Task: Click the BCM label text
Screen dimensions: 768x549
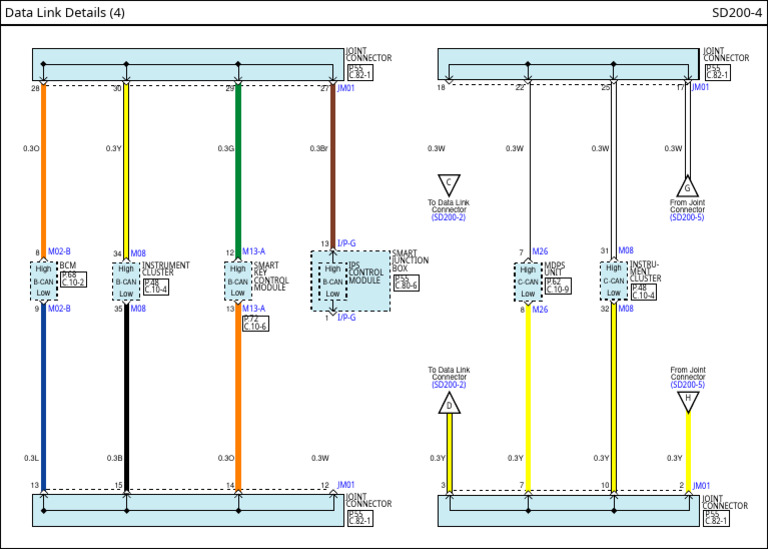Action: click(68, 265)
